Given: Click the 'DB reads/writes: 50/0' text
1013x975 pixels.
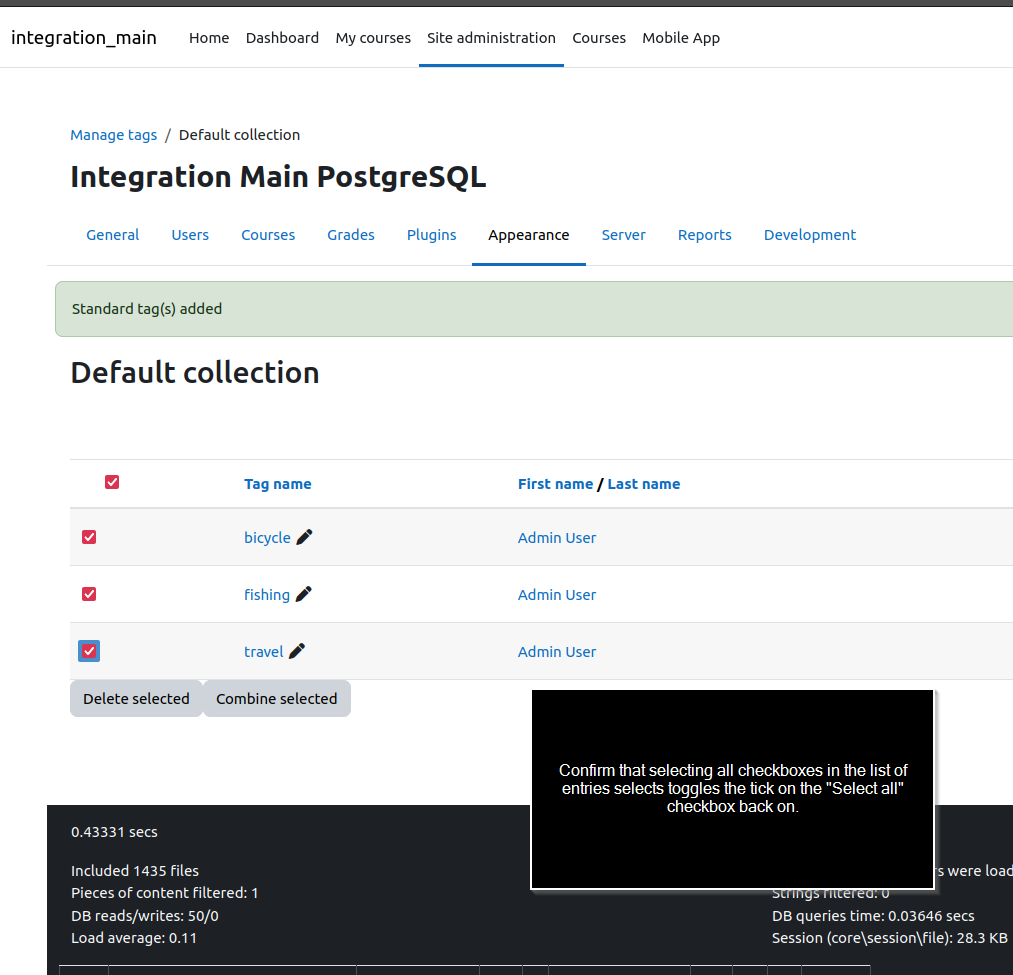Looking at the screenshot, I should [x=145, y=916].
